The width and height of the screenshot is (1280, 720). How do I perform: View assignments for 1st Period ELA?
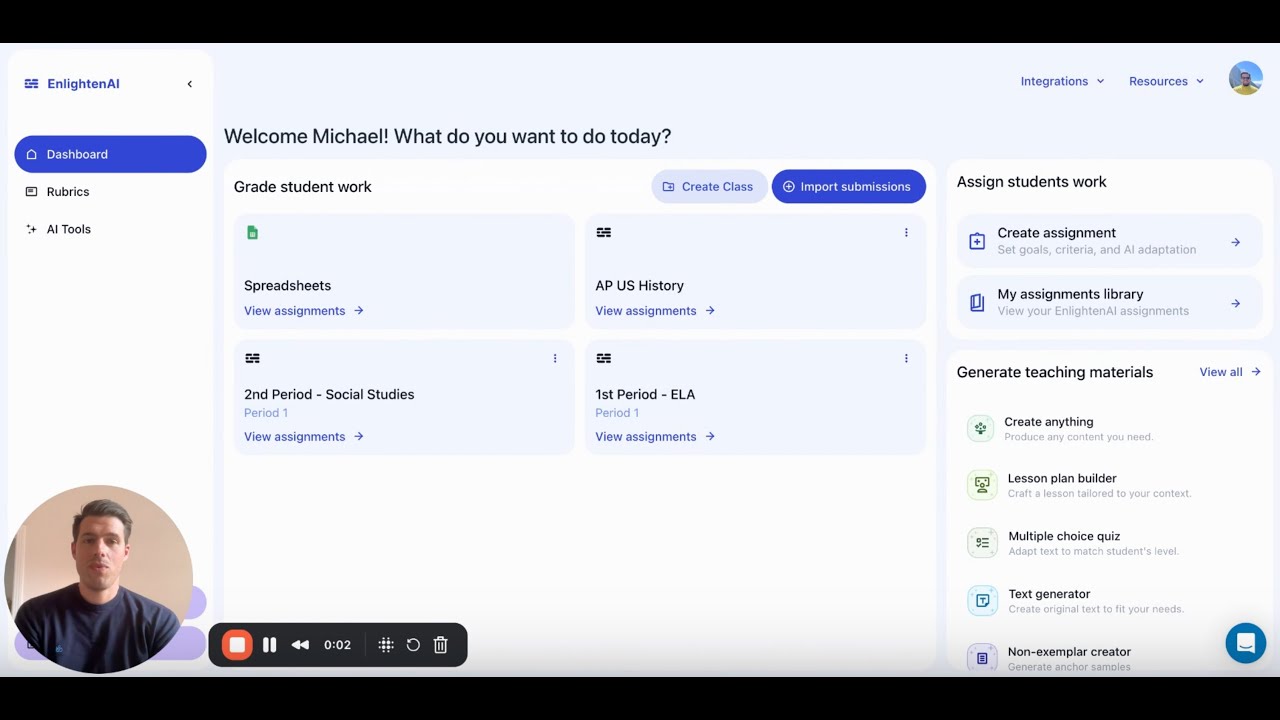(x=655, y=437)
